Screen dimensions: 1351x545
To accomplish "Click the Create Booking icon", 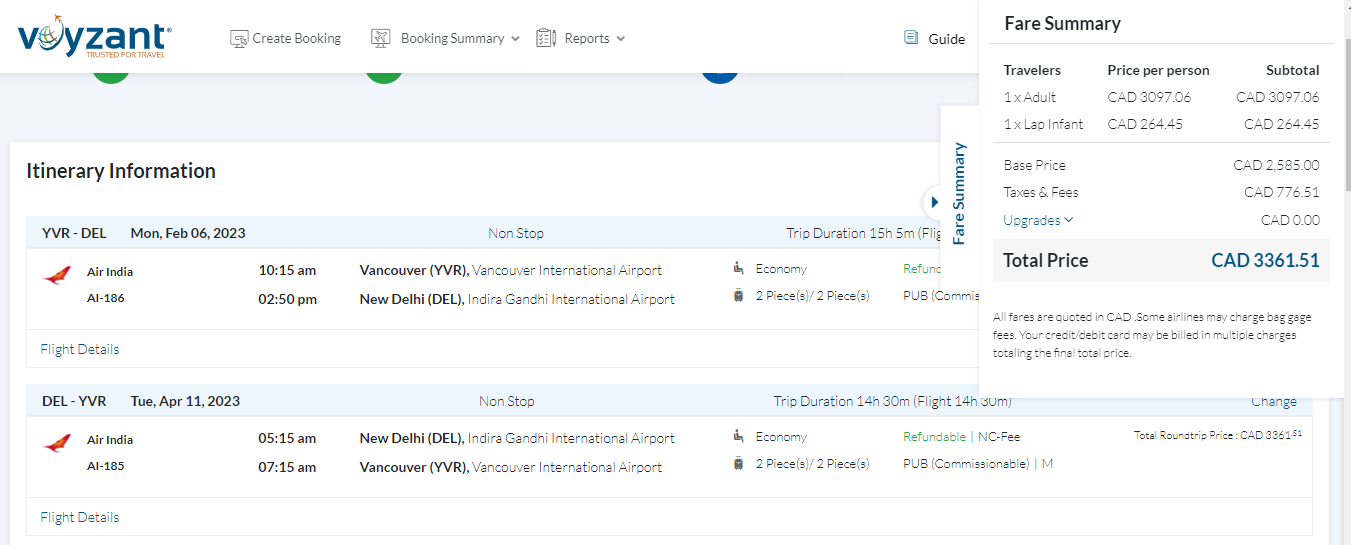I will [x=239, y=38].
